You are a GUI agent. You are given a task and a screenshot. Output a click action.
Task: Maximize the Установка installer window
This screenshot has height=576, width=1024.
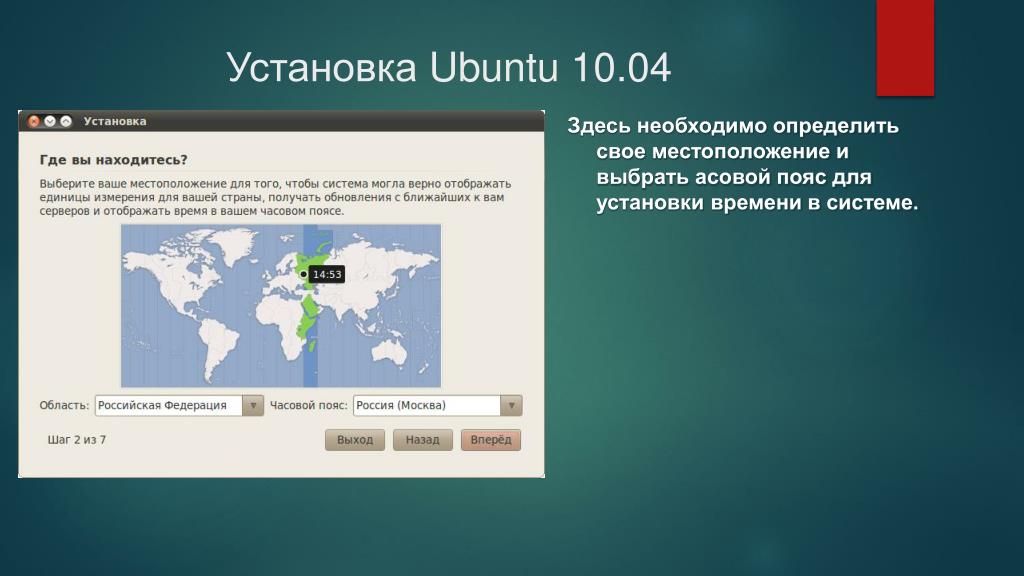pyautogui.click(x=66, y=121)
